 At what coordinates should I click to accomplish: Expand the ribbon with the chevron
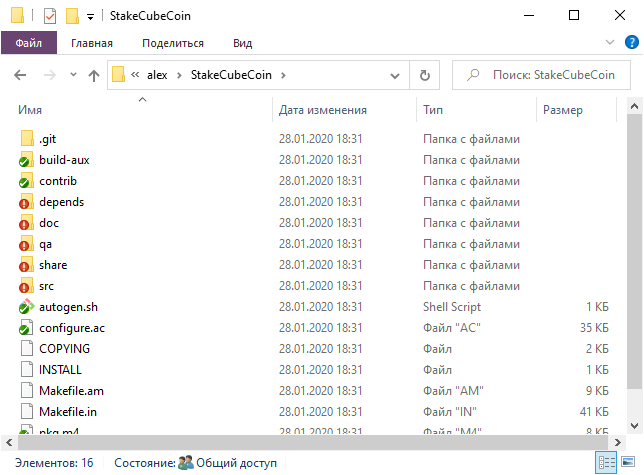pos(610,42)
